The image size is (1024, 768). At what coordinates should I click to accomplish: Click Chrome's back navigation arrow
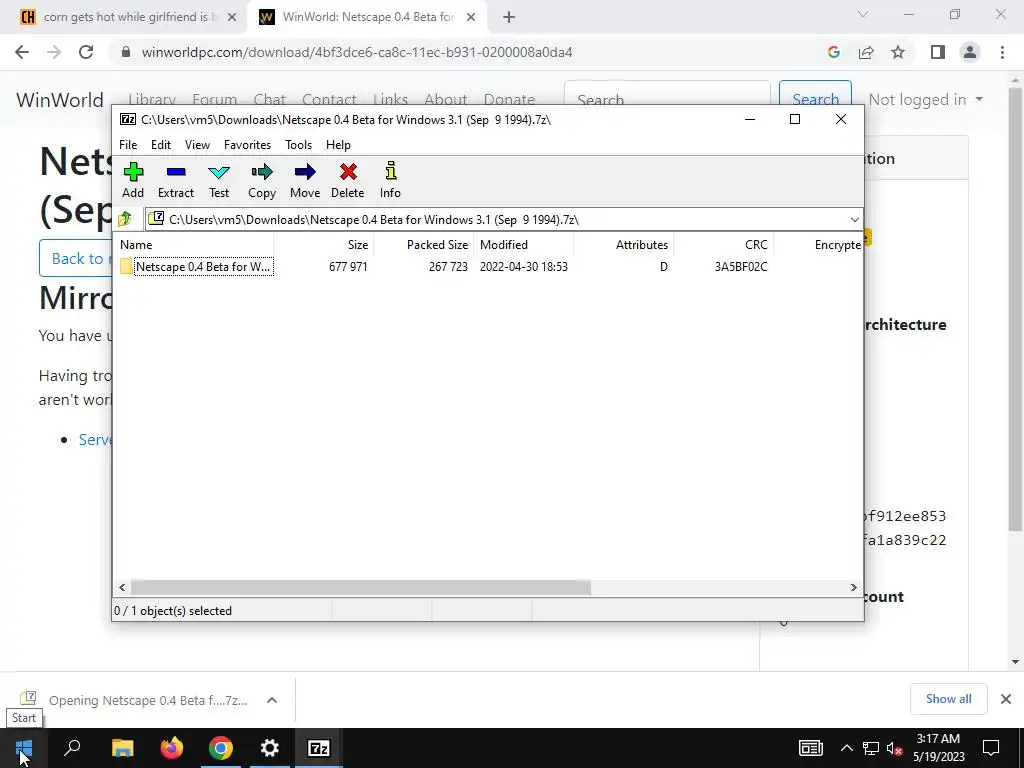pyautogui.click(x=22, y=52)
